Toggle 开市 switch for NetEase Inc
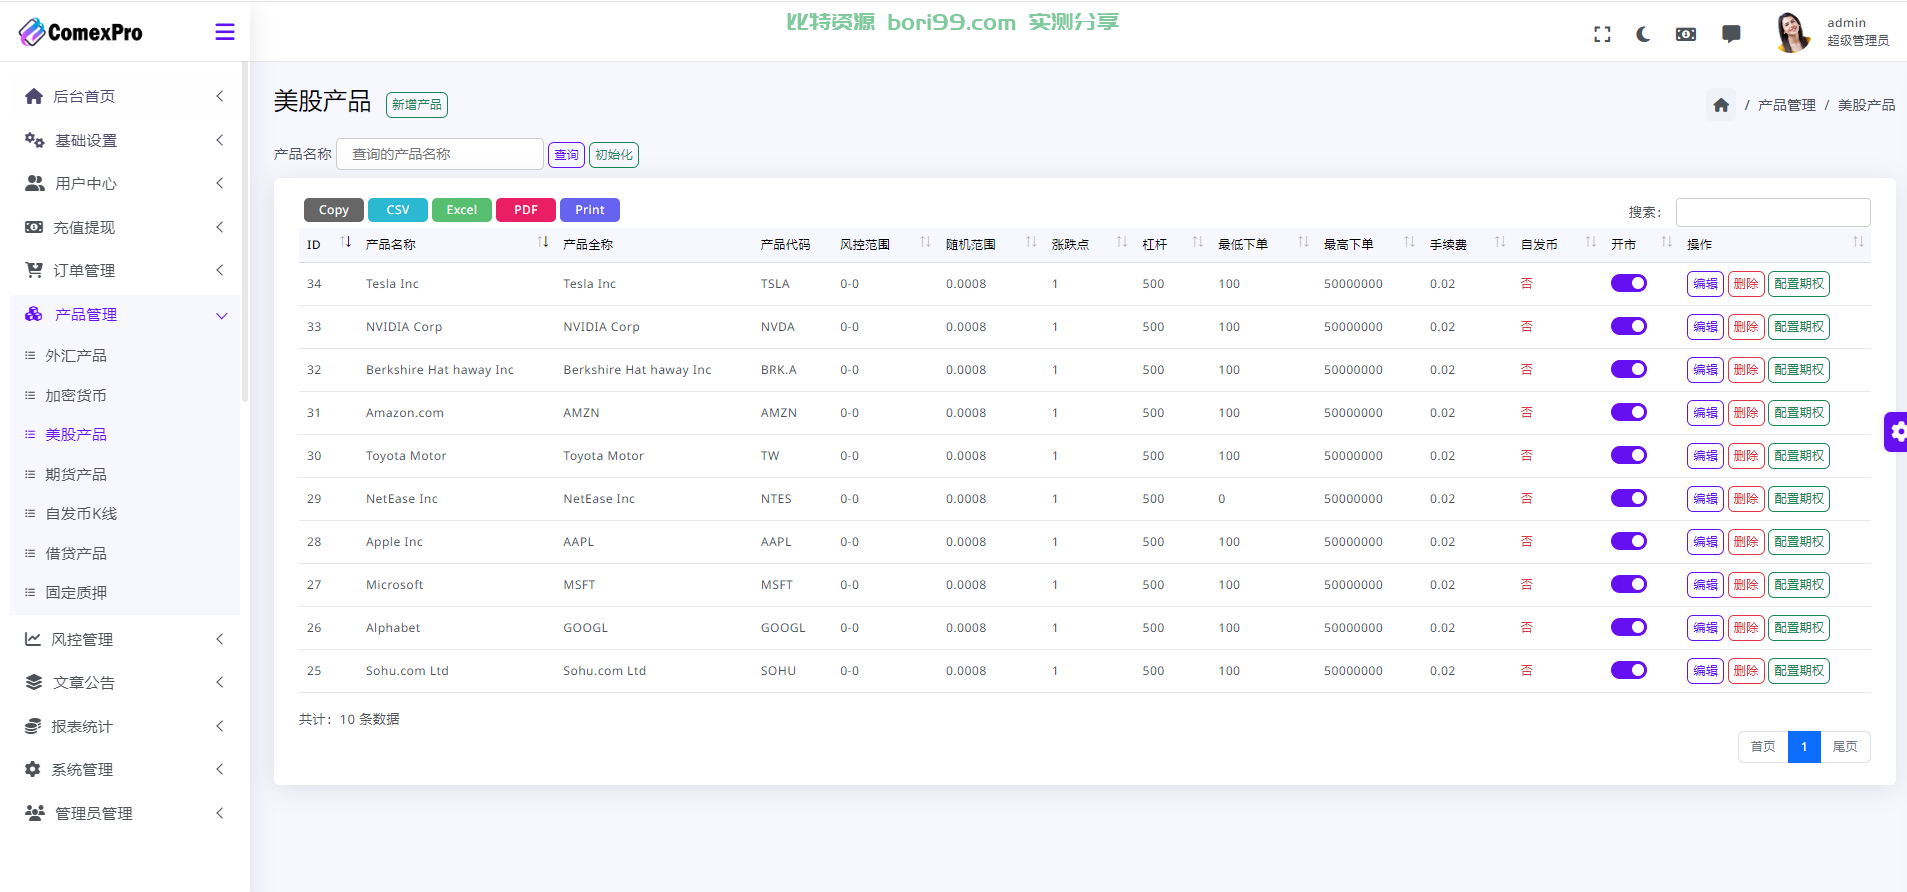The image size is (1907, 892). [x=1629, y=498]
